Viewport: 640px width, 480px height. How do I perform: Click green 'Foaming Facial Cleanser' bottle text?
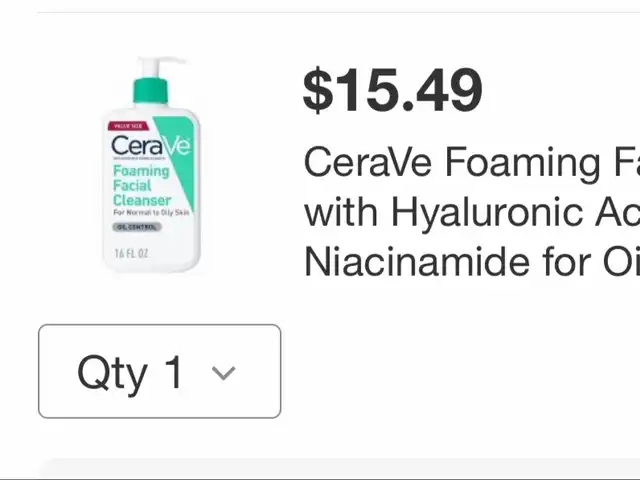coord(142,186)
